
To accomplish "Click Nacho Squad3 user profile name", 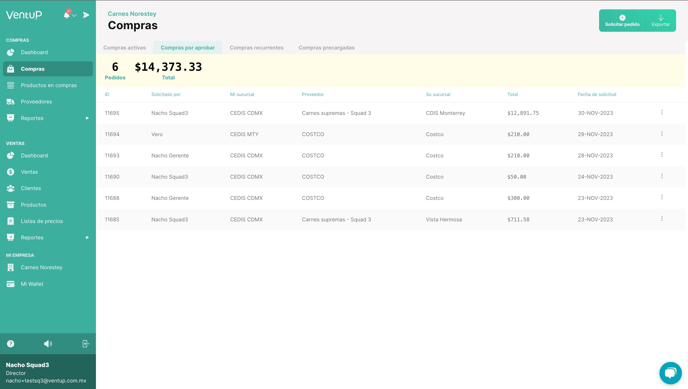I will click(27, 365).
